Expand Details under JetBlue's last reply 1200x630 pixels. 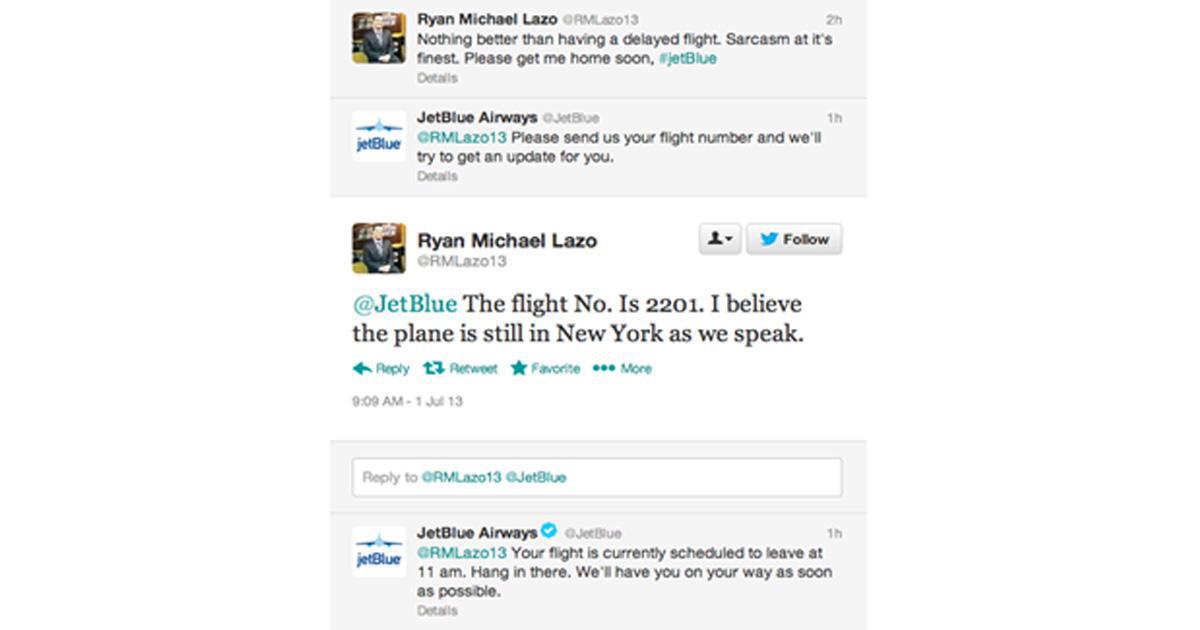[436, 610]
